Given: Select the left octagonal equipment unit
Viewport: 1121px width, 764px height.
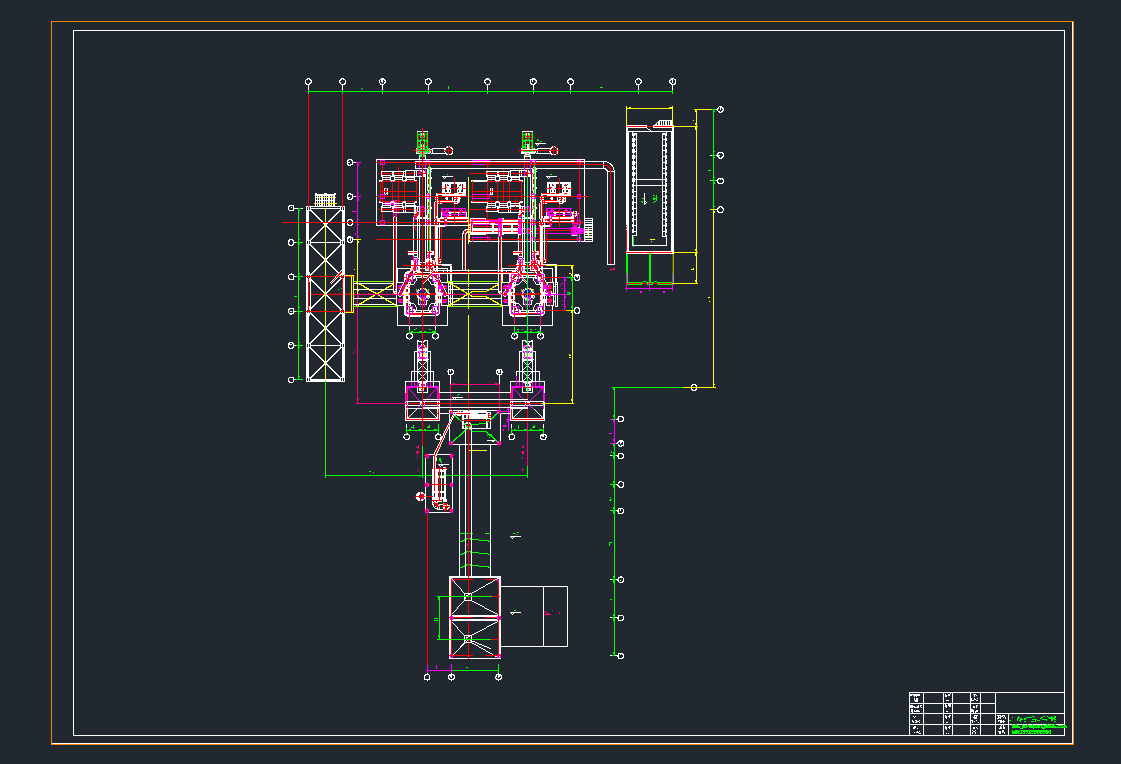Looking at the screenshot, I should tap(424, 293).
